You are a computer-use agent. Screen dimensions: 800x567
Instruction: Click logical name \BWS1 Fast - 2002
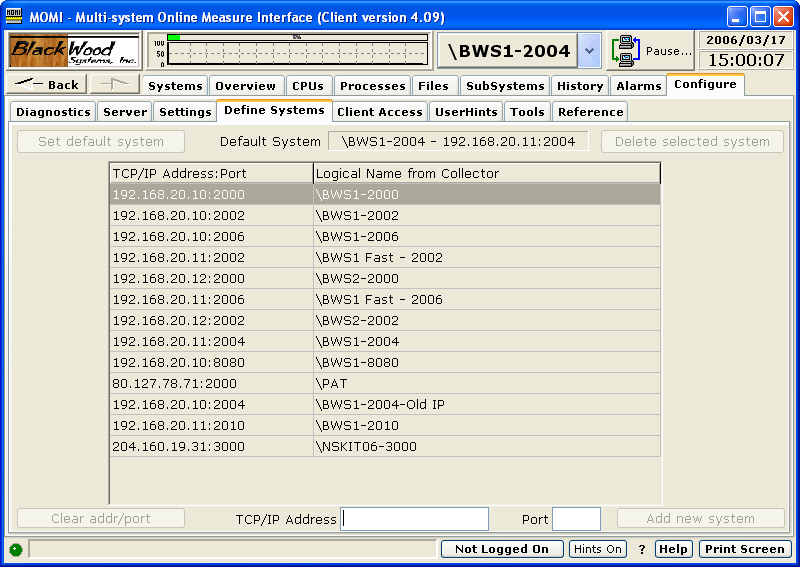[379, 257]
